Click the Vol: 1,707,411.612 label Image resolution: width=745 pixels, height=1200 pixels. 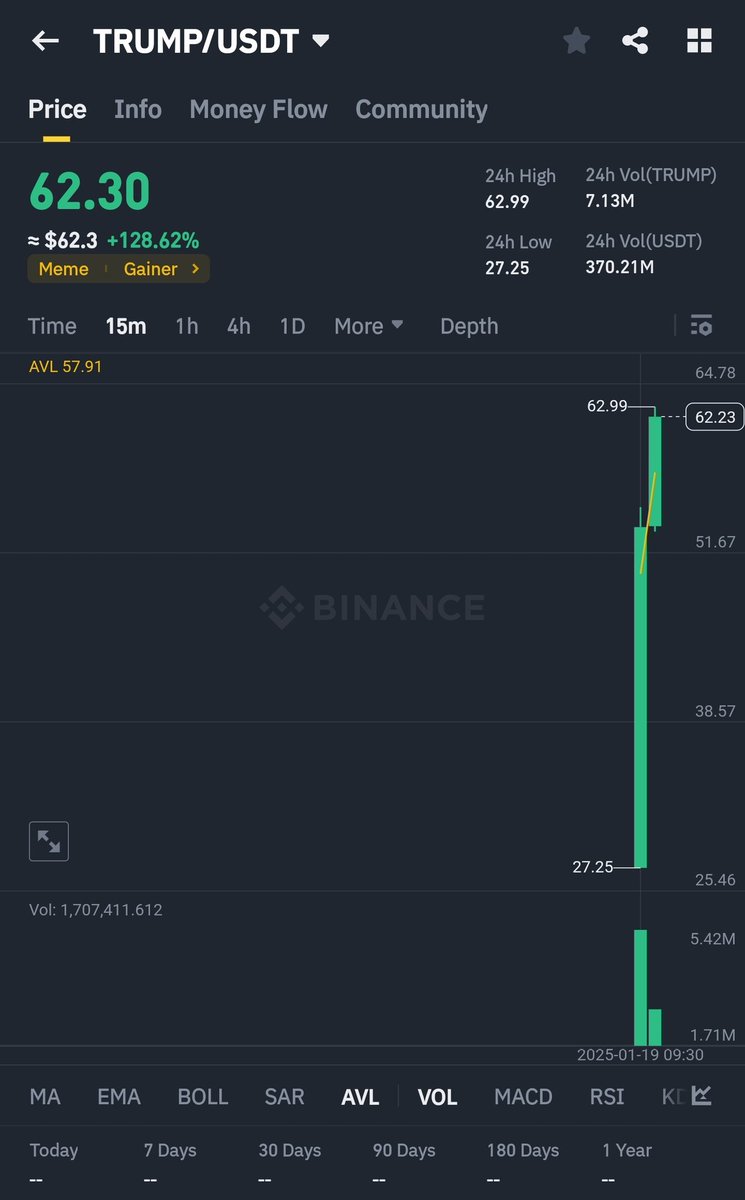[96, 910]
